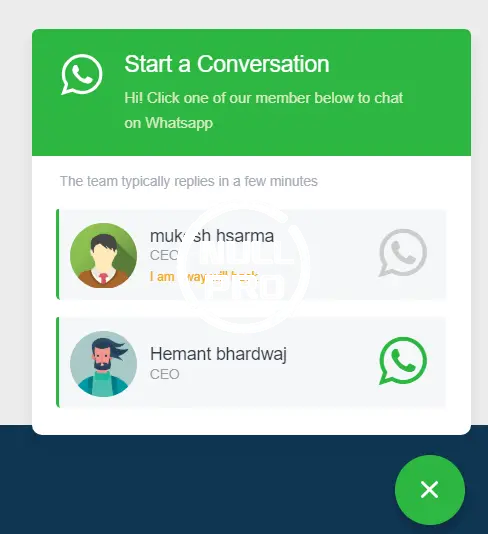Click CEO label under Hemant bhardwaj
Viewport: 488px width, 534px height.
click(x=164, y=374)
